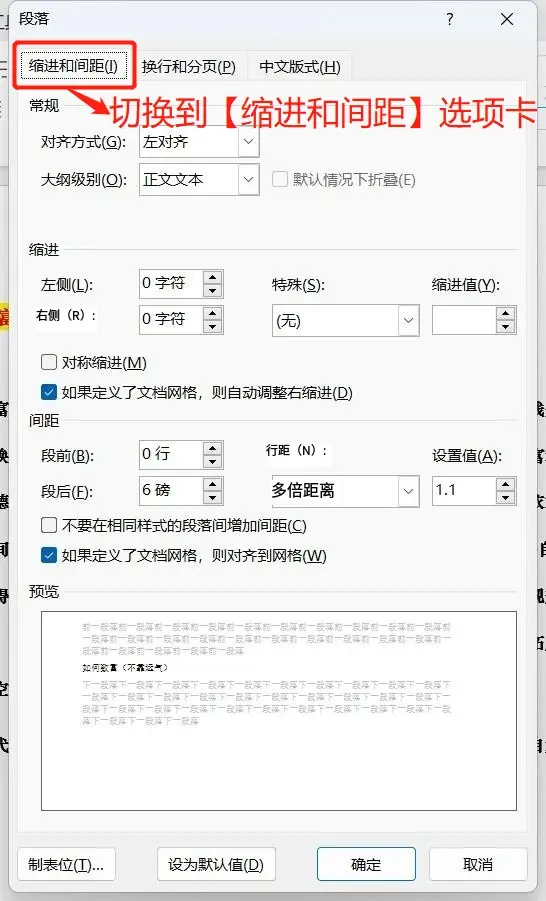Close the 段落 dialog with X
Screen dimensions: 546x901
(x=507, y=20)
